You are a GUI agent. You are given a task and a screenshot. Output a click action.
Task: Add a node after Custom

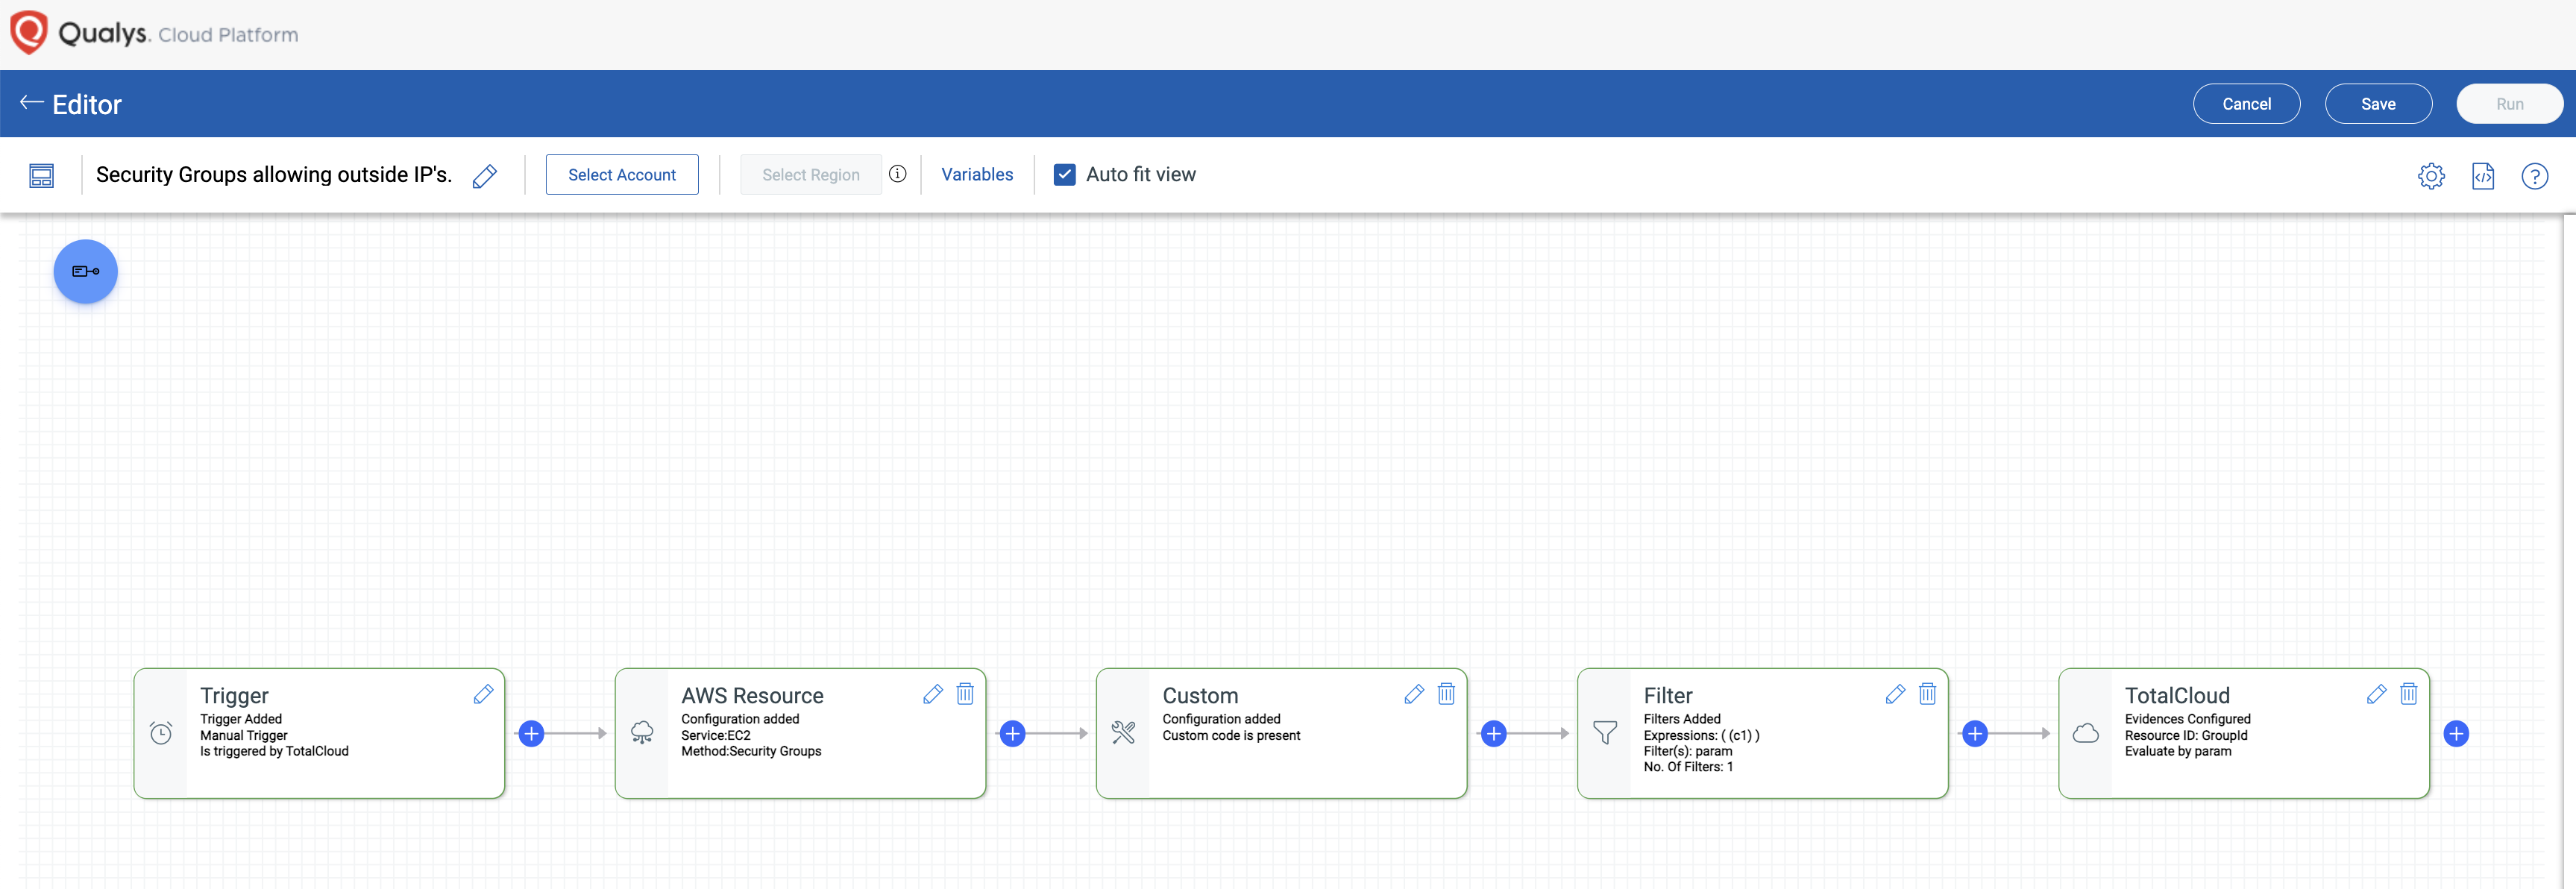1493,733
